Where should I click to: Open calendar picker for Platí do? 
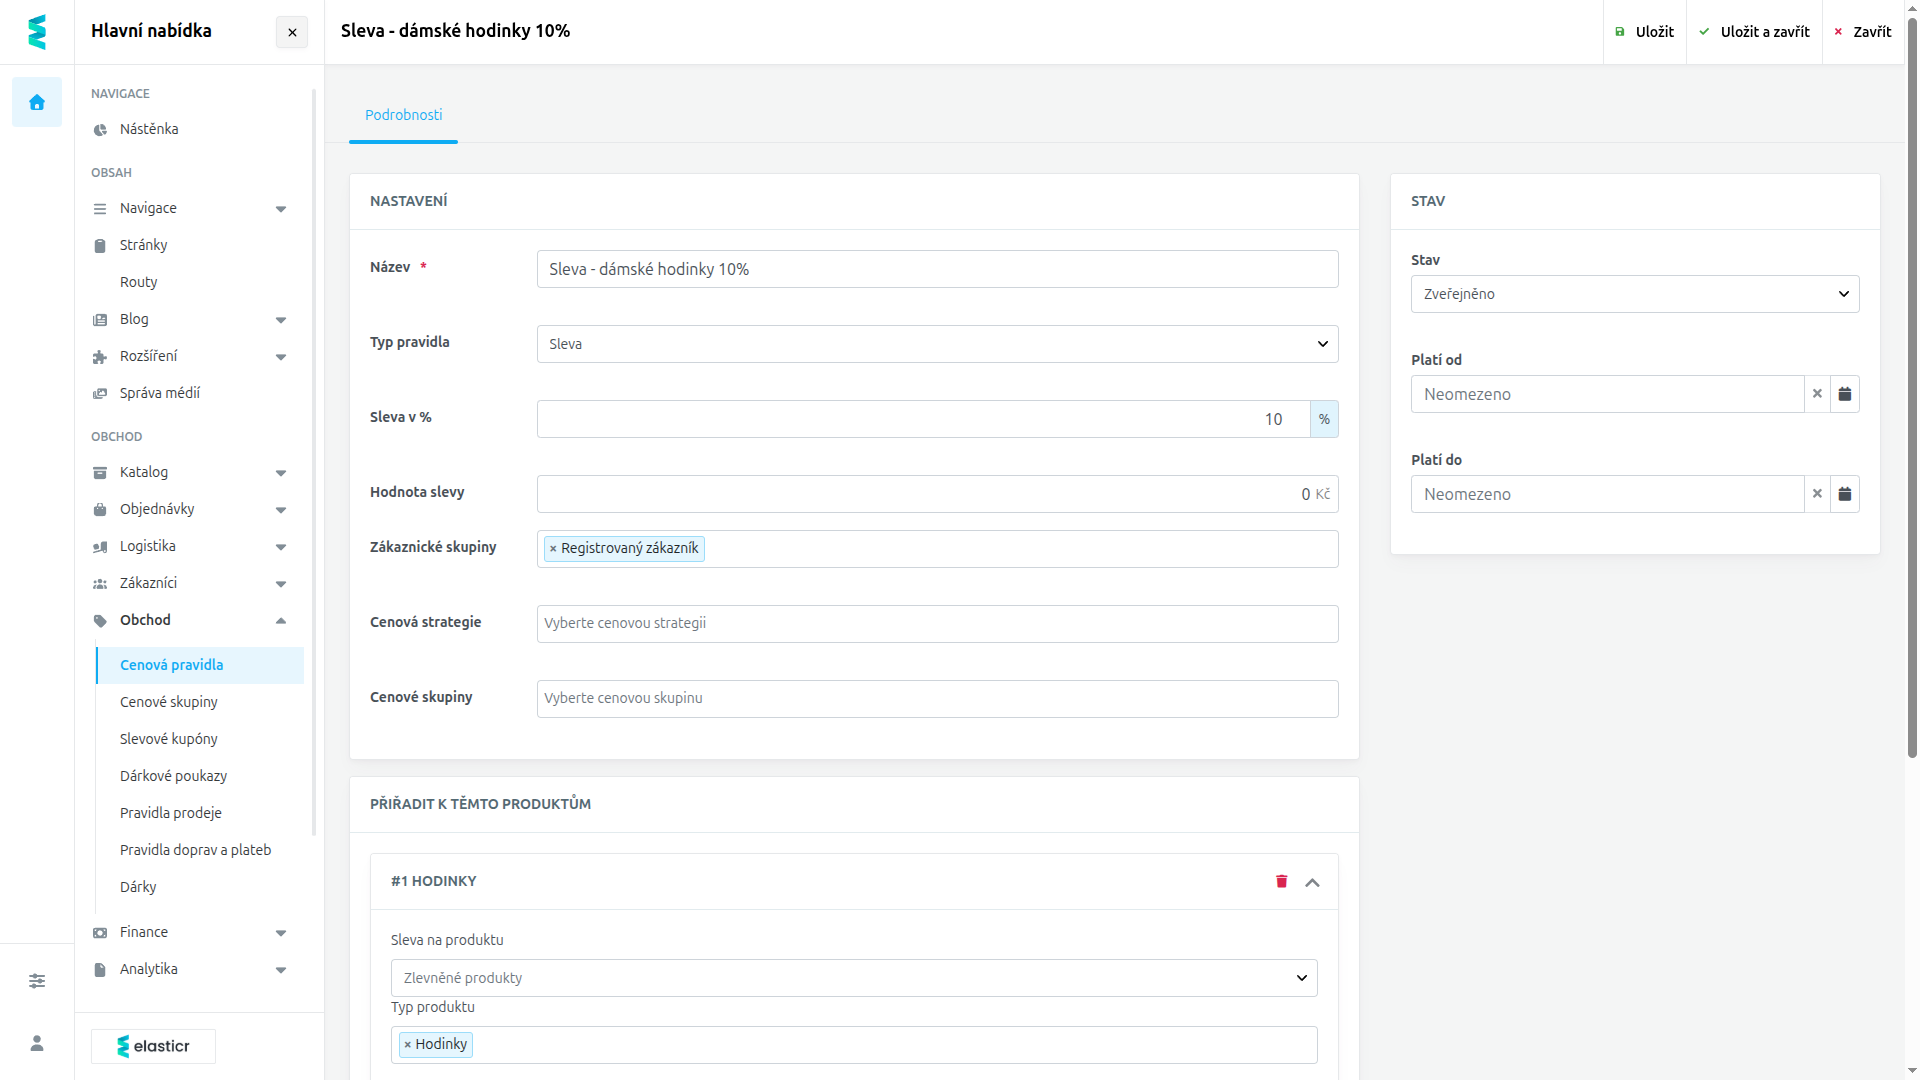[x=1844, y=494]
